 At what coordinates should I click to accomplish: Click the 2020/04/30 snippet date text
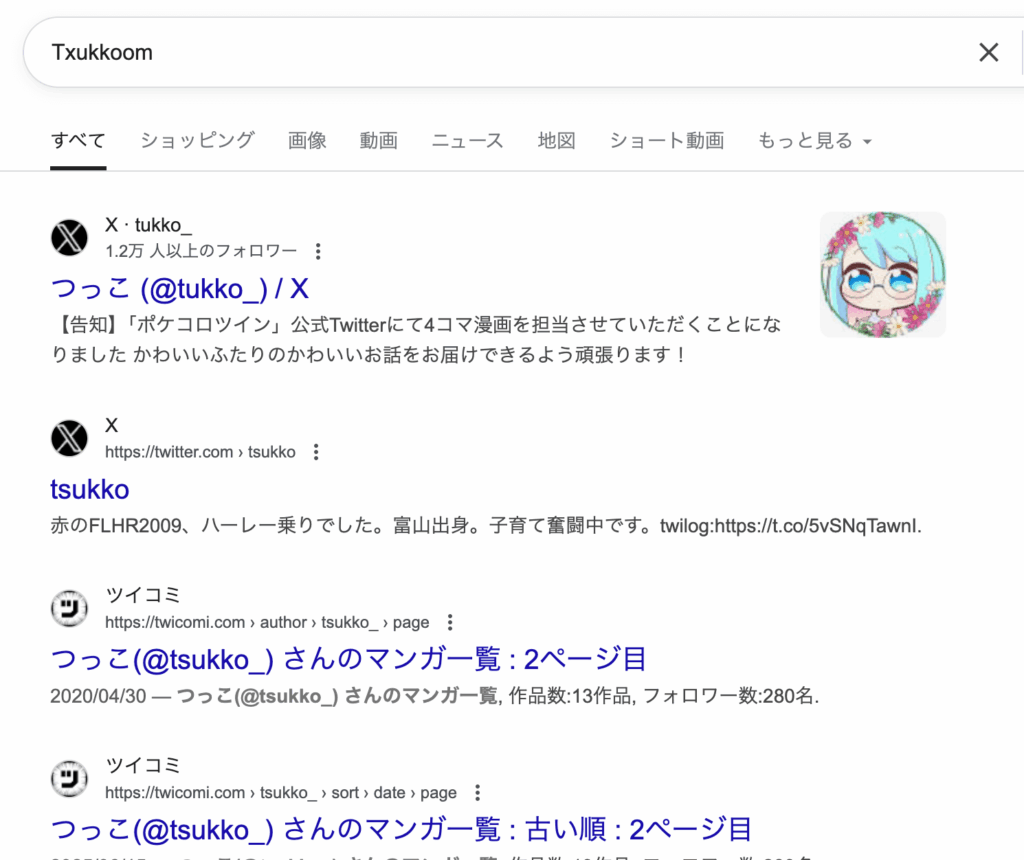point(98,696)
